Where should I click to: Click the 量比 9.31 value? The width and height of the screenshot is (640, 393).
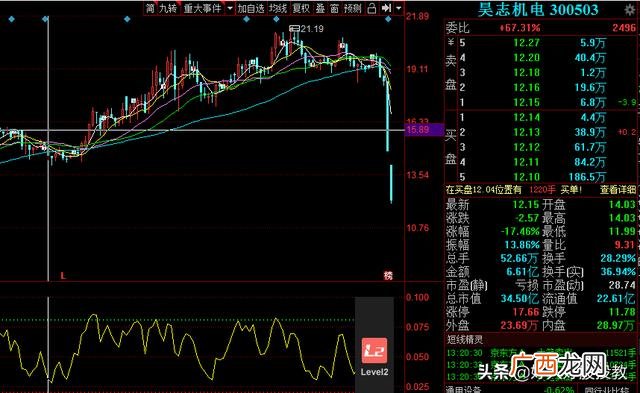pyautogui.click(x=625, y=245)
